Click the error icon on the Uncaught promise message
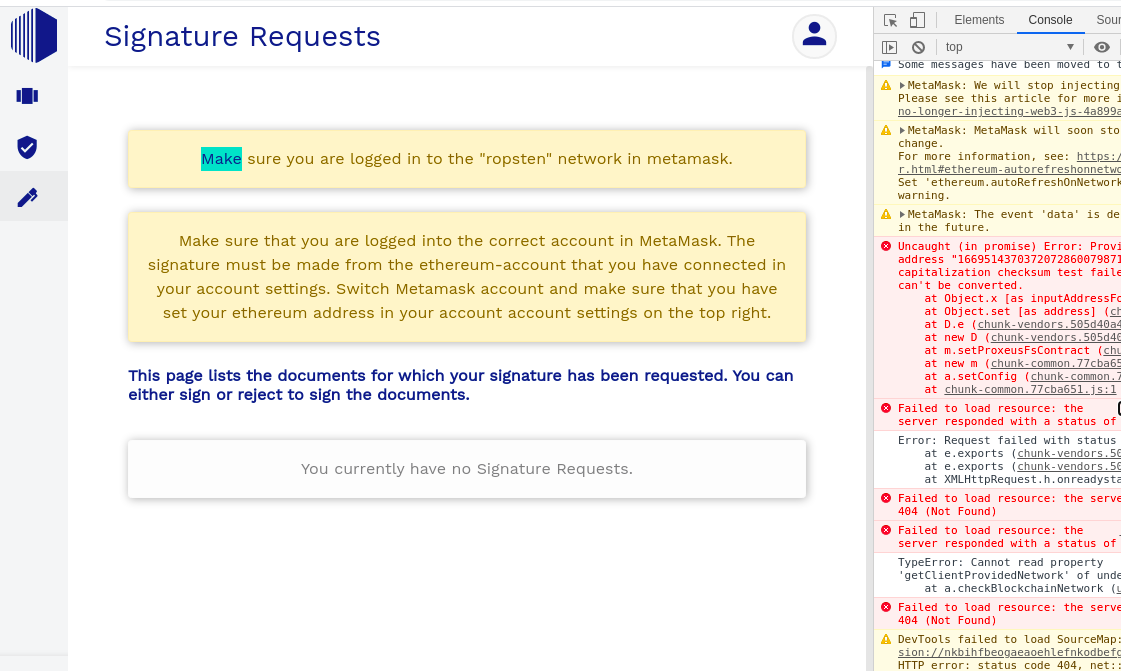This screenshot has width=1121, height=671. click(886, 247)
